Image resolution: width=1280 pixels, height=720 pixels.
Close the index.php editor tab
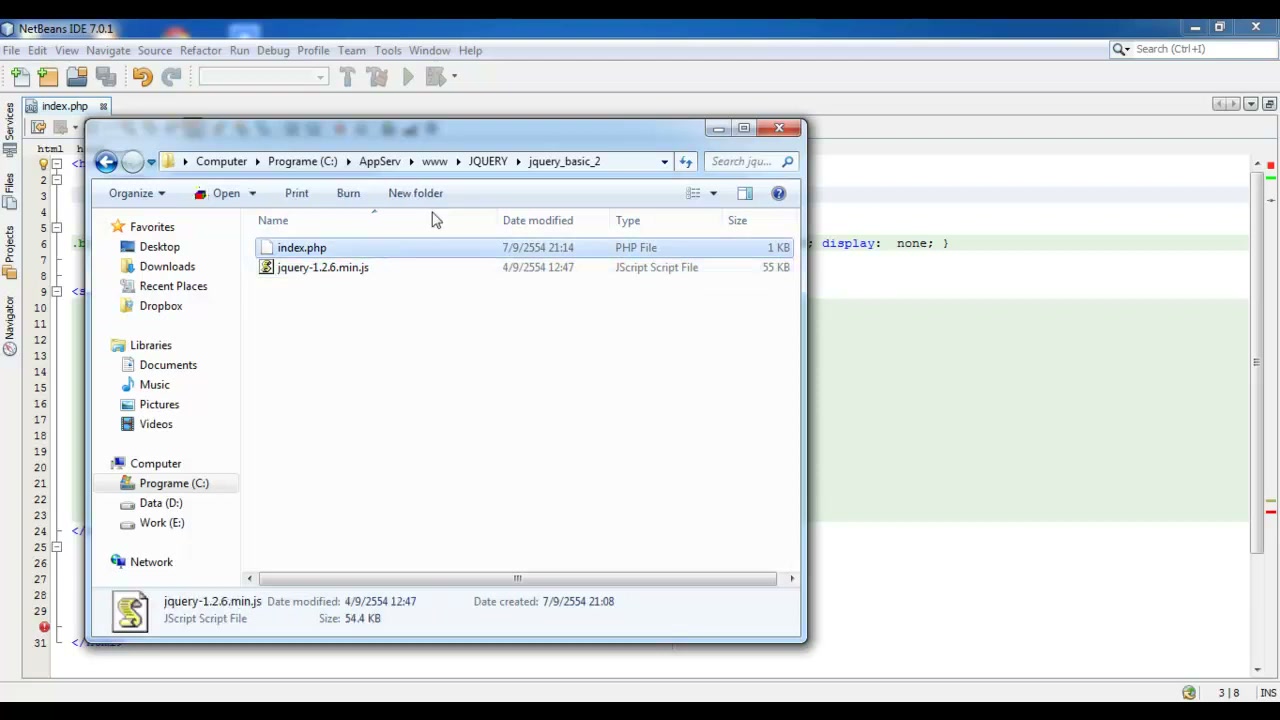(x=103, y=106)
